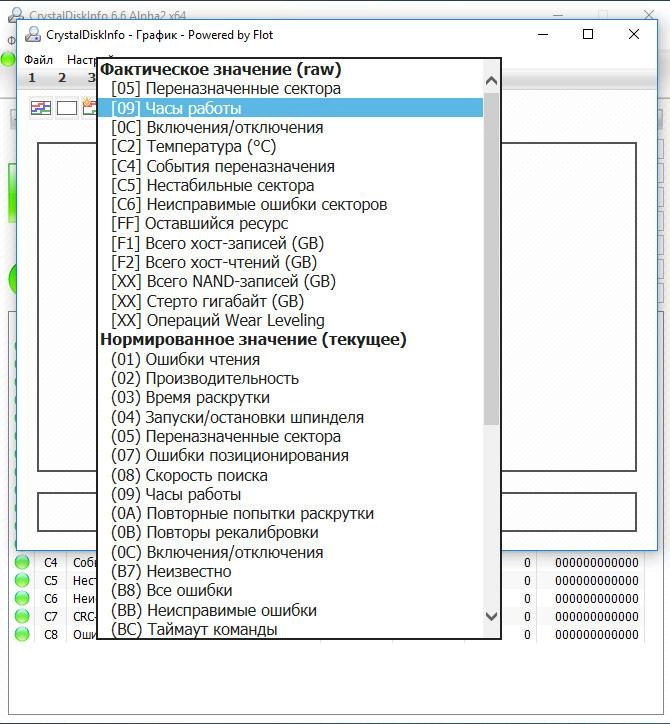Image resolution: width=670 pixels, height=724 pixels.
Task: Click the dropdown list scrollbar thumb
Action: tap(491, 259)
